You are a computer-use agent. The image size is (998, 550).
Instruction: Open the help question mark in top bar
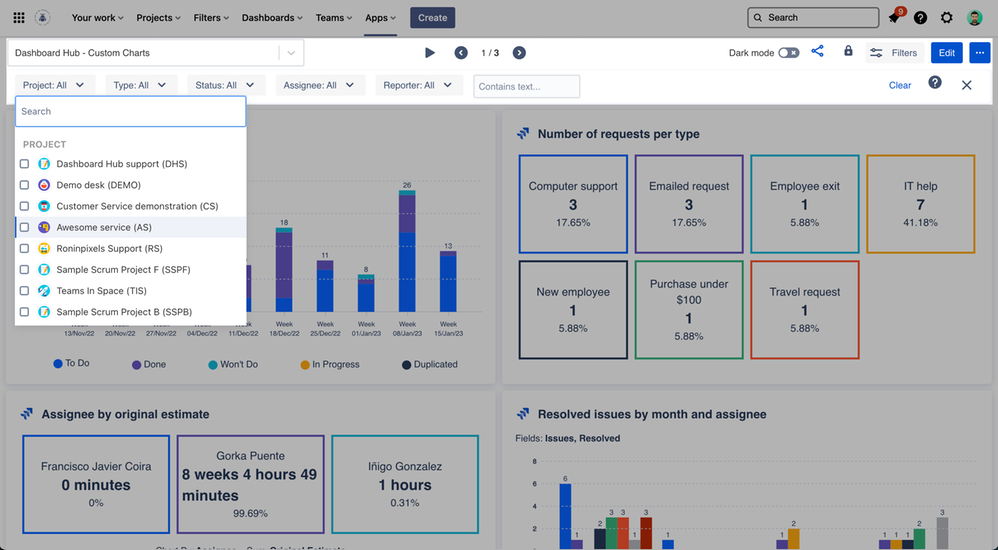[920, 18]
